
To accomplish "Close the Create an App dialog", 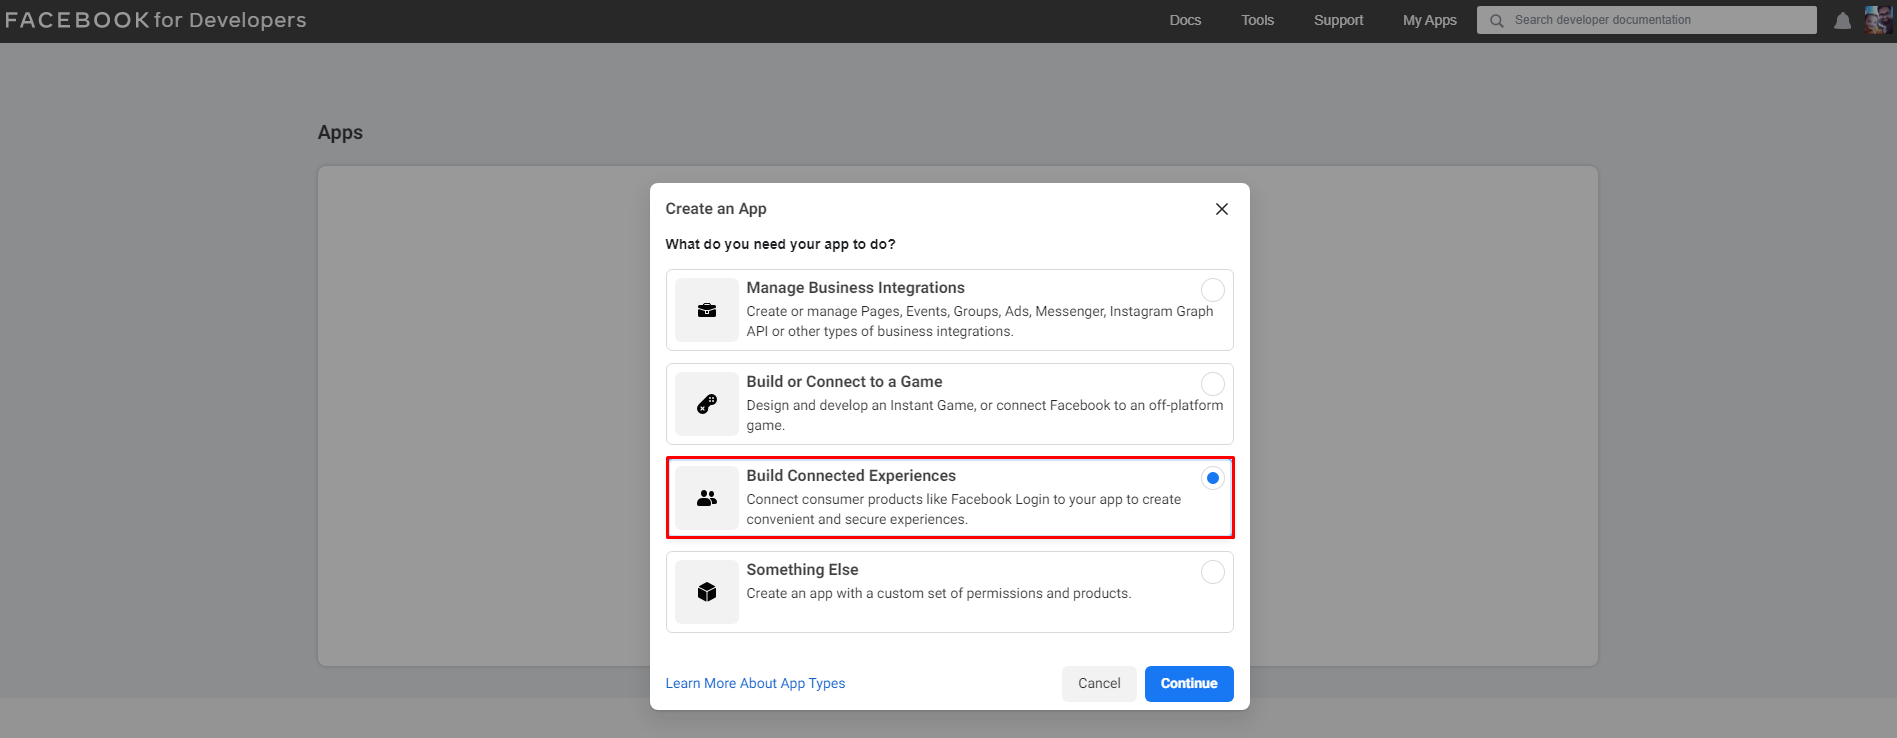I will (1221, 209).
